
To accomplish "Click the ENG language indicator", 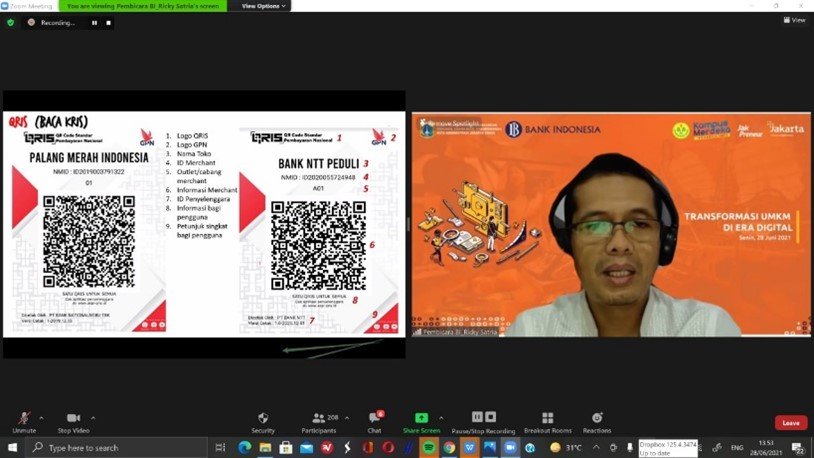I will coord(737,447).
